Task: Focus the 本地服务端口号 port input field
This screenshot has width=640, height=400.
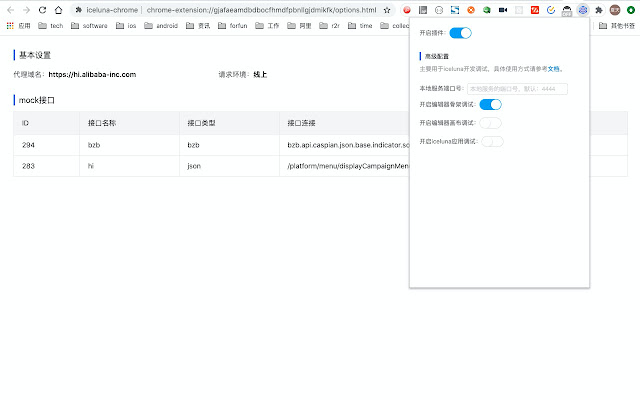Action: coord(517,89)
